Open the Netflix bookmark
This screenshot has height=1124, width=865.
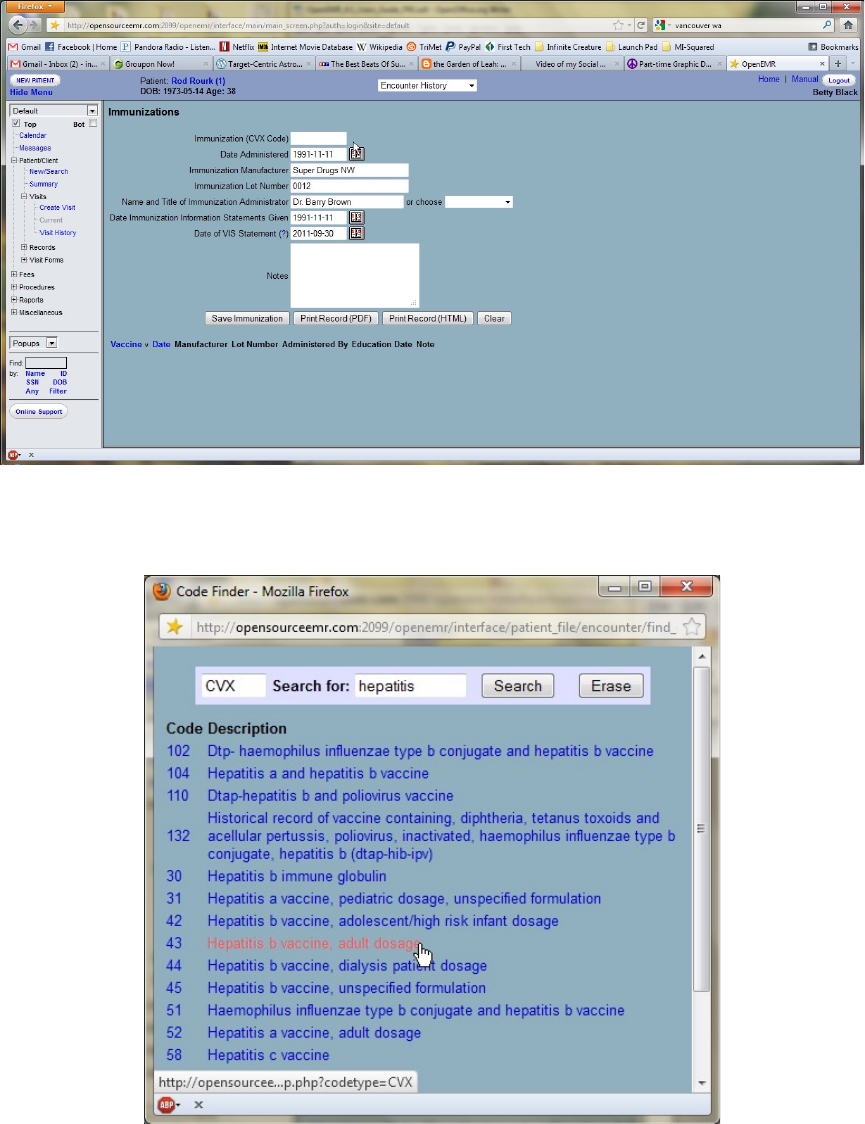pos(236,47)
